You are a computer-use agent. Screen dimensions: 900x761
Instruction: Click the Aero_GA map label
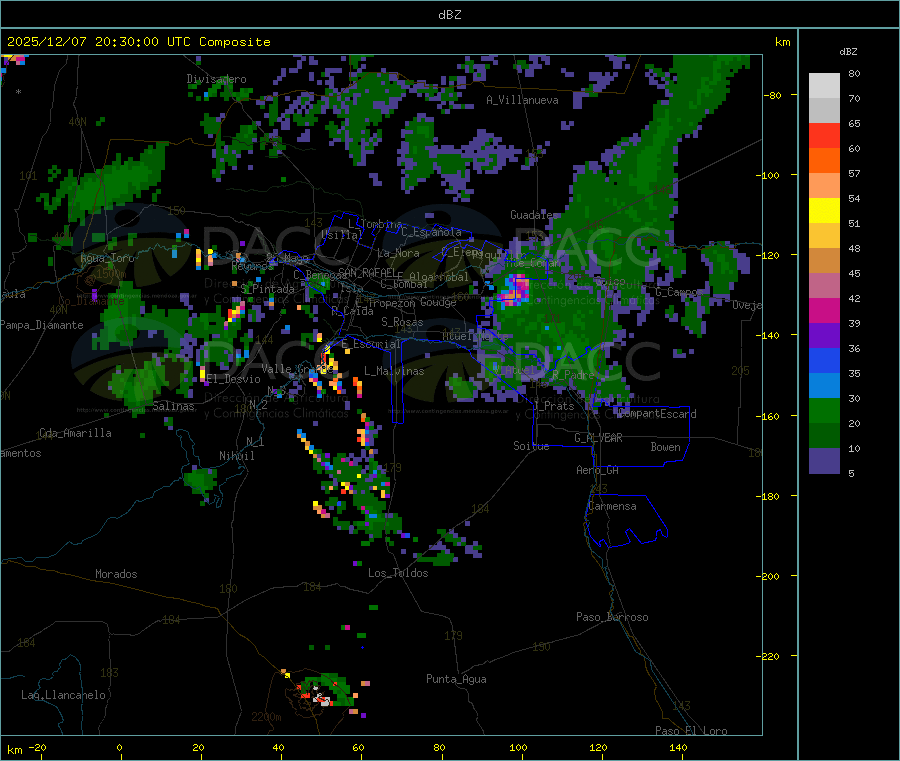[x=598, y=470]
